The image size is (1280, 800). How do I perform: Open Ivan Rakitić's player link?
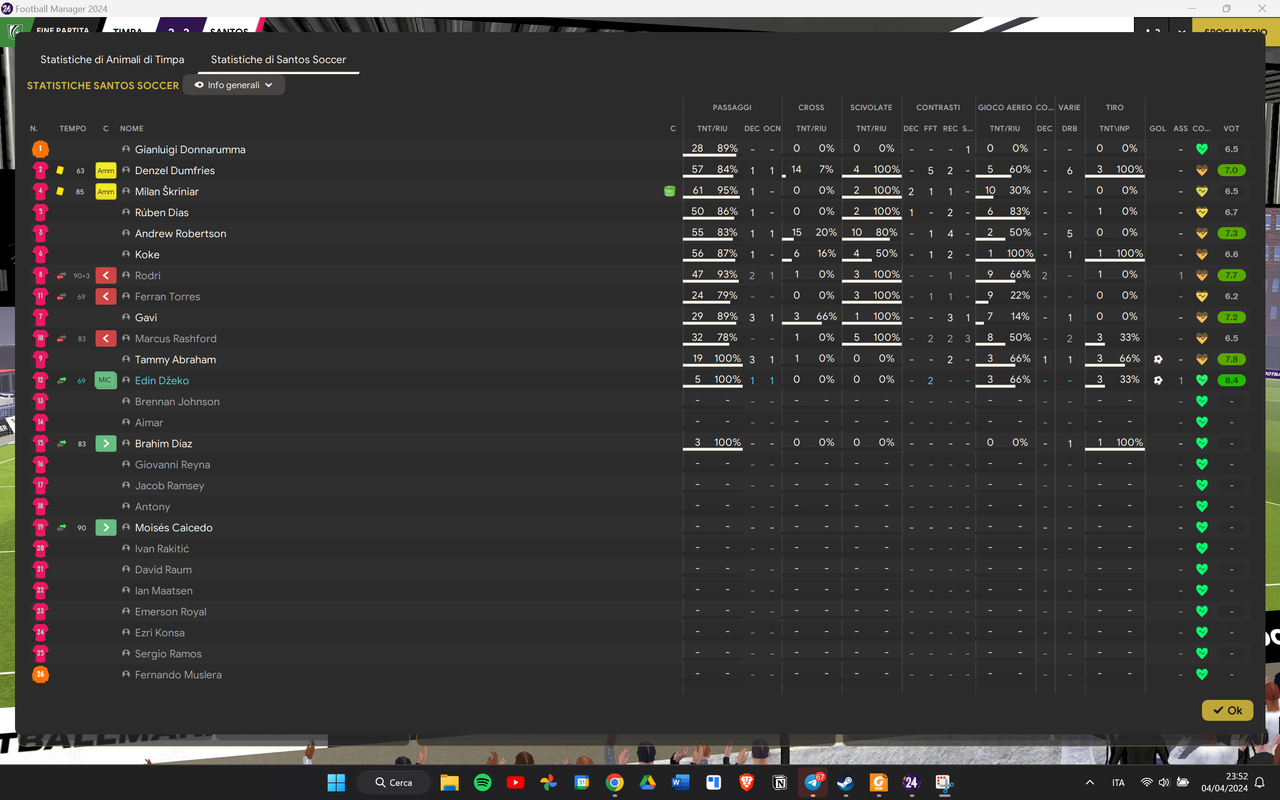[x=162, y=548]
